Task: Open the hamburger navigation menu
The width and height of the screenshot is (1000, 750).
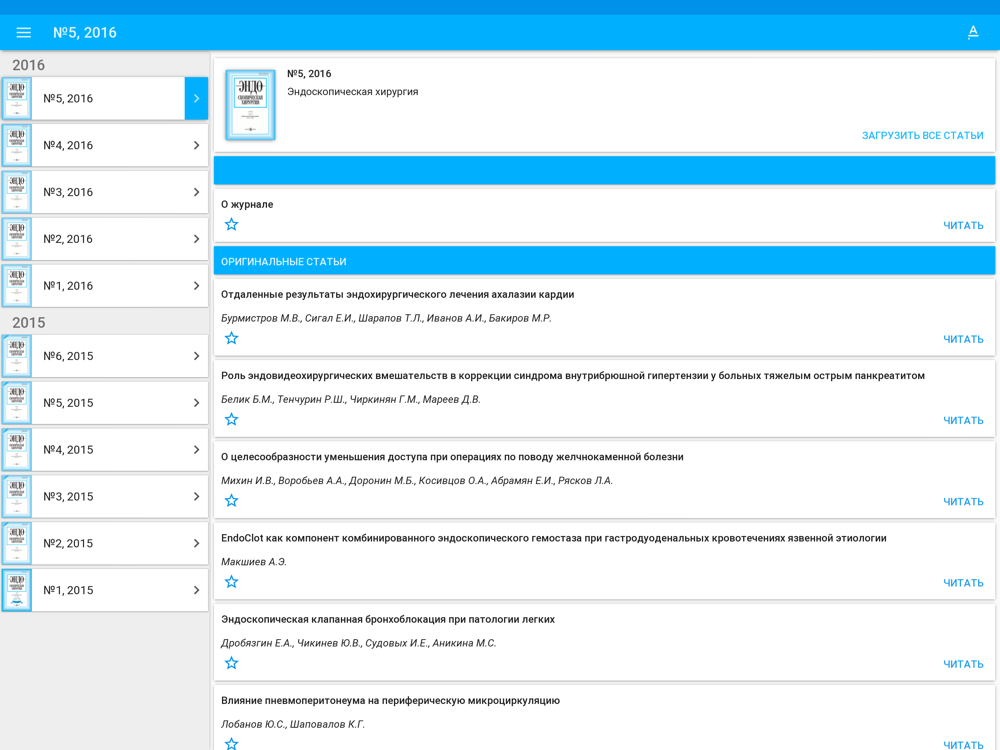Action: click(x=24, y=33)
